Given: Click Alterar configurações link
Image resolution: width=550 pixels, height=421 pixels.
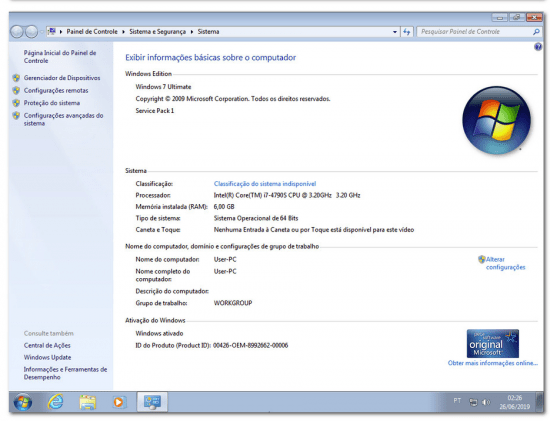Looking at the screenshot, I should click(x=505, y=263).
